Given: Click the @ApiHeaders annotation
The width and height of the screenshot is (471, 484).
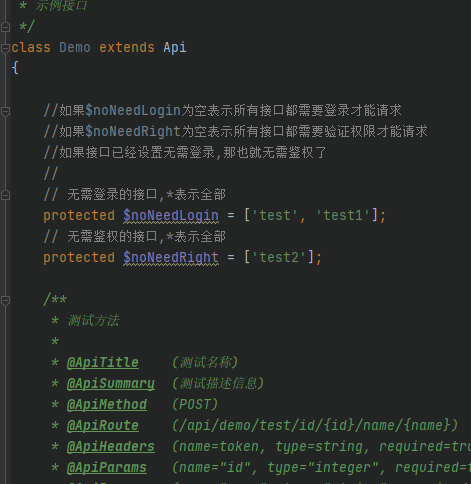Looking at the screenshot, I should (111, 447).
